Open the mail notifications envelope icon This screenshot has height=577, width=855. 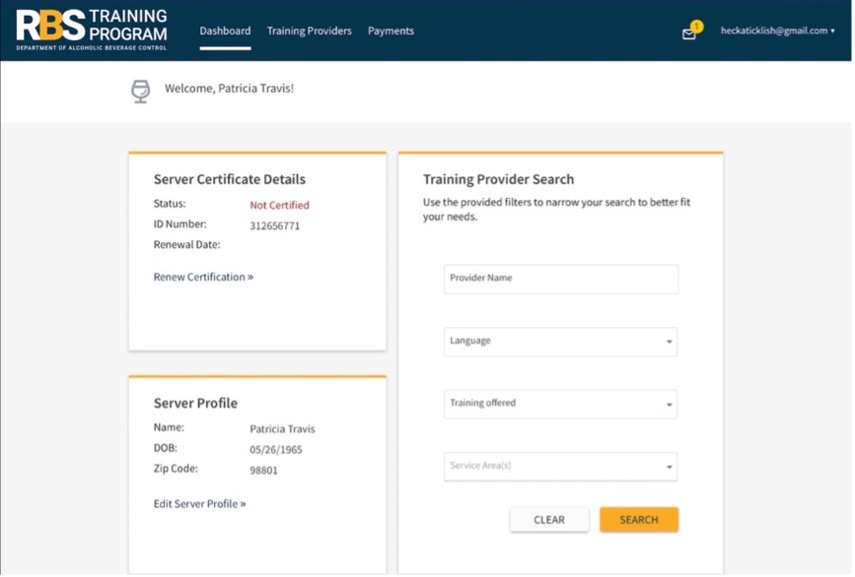688,34
